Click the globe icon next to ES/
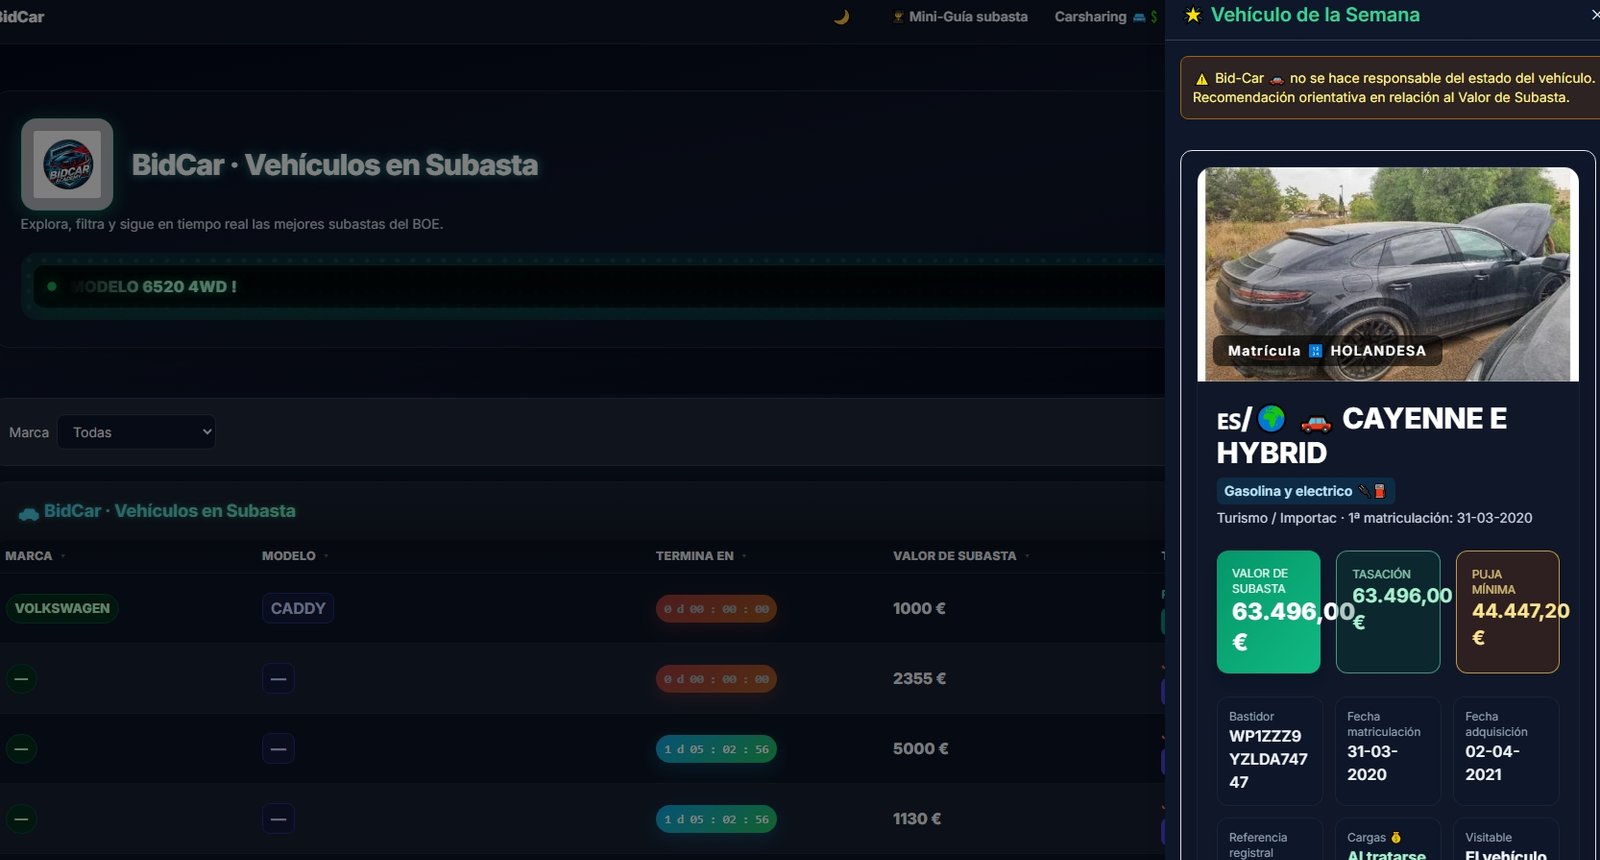The height and width of the screenshot is (860, 1600). [1271, 418]
